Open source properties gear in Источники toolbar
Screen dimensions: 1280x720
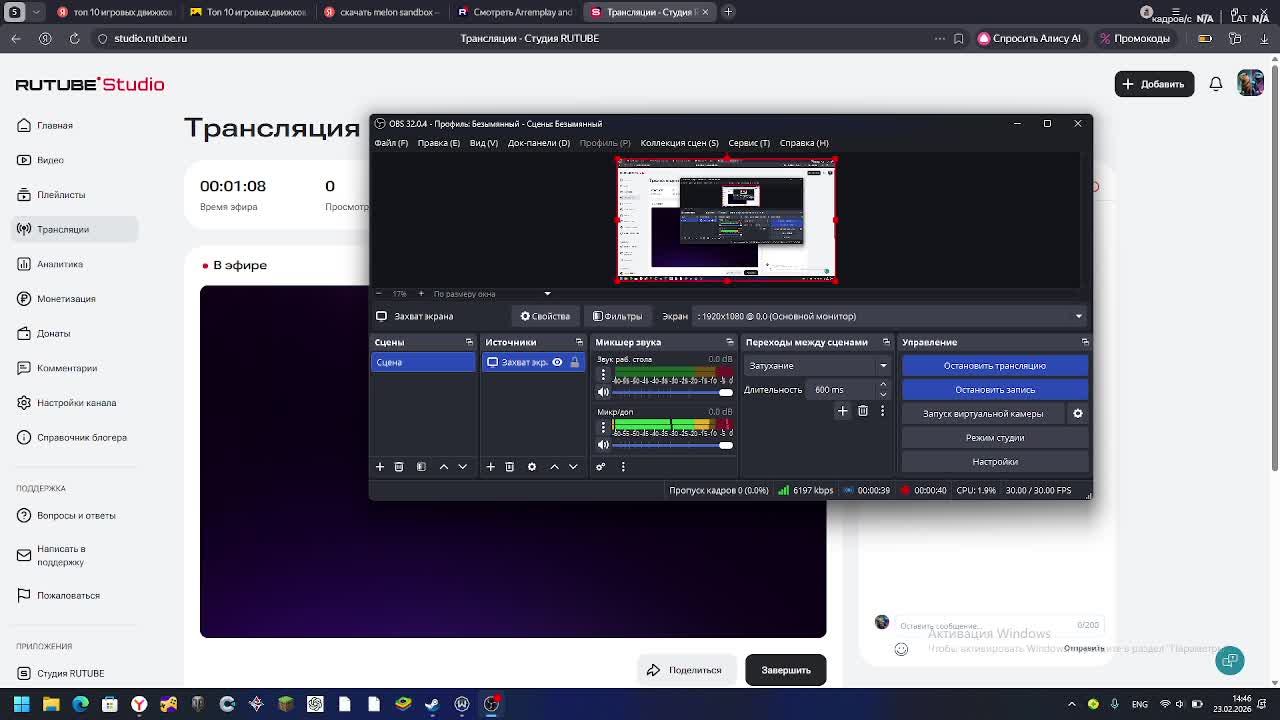[x=532, y=467]
